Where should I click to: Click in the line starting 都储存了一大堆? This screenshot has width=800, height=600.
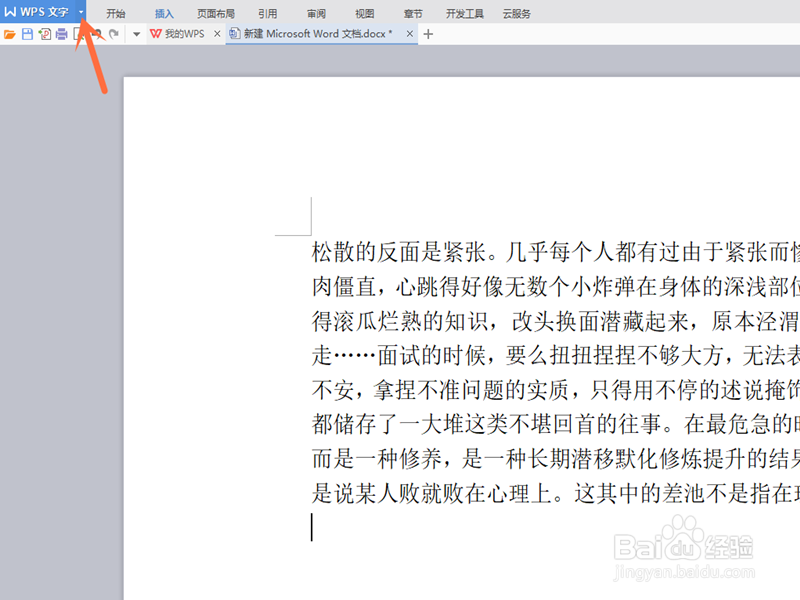pos(556,424)
